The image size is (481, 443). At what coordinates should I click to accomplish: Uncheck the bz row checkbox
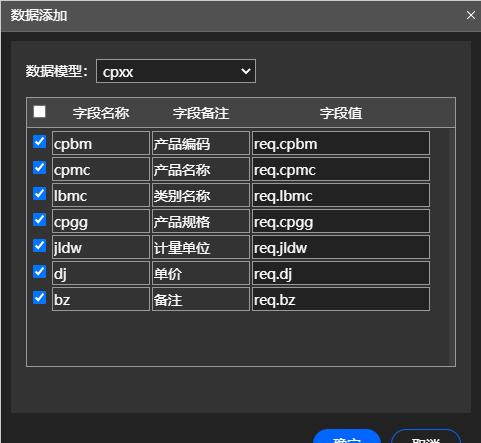coord(39,297)
